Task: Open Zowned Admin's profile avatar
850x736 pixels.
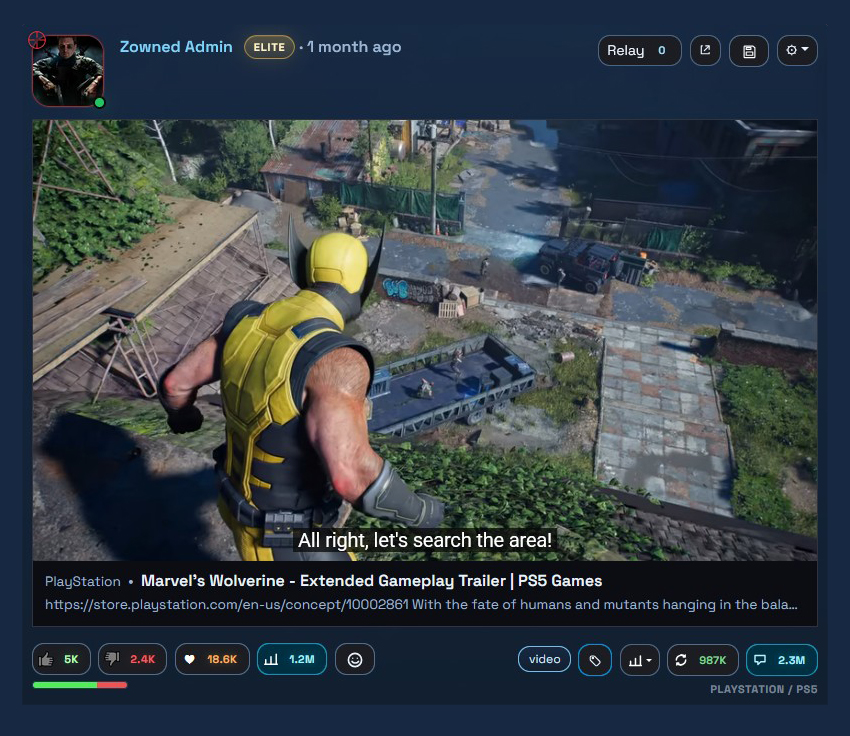Action: tap(68, 71)
